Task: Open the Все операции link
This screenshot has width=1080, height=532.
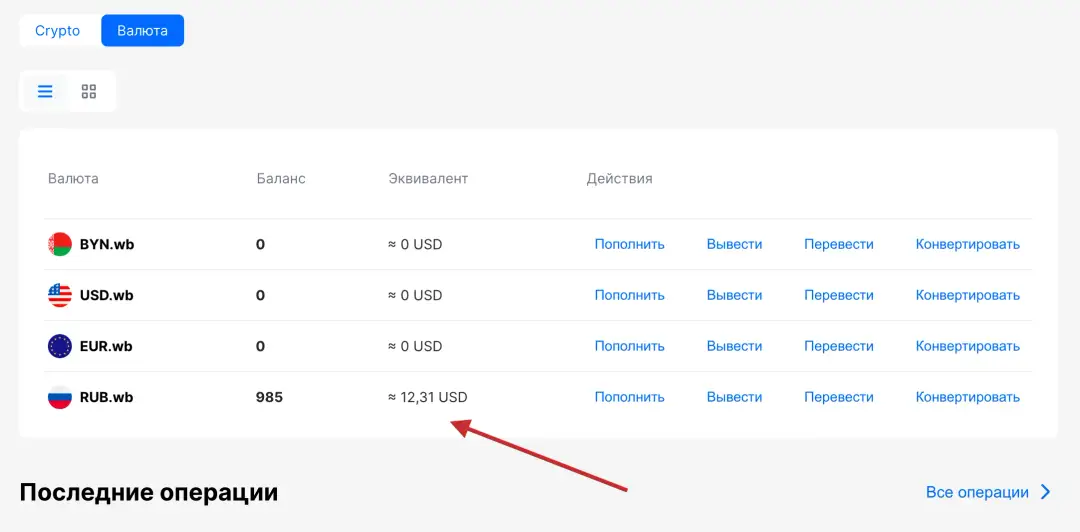Action: click(977, 492)
